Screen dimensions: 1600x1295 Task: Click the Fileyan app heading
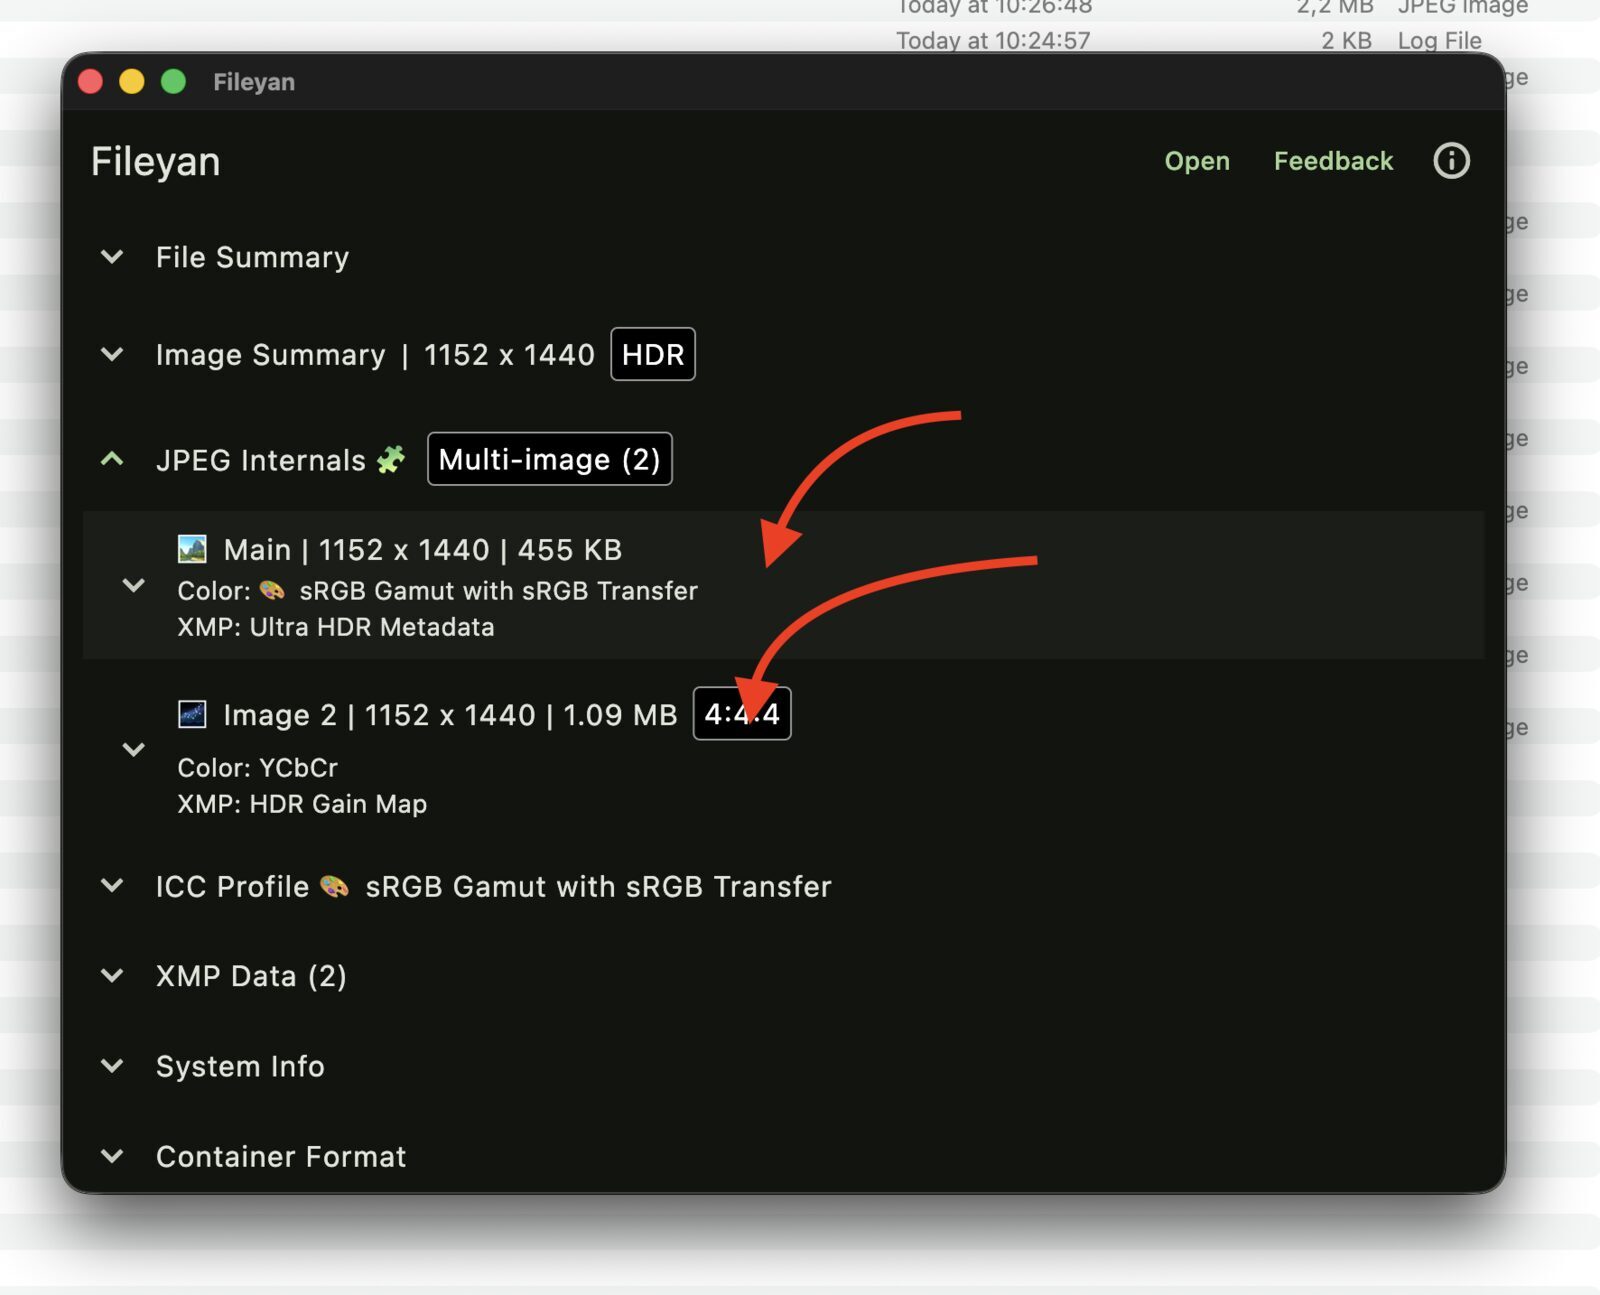point(155,161)
